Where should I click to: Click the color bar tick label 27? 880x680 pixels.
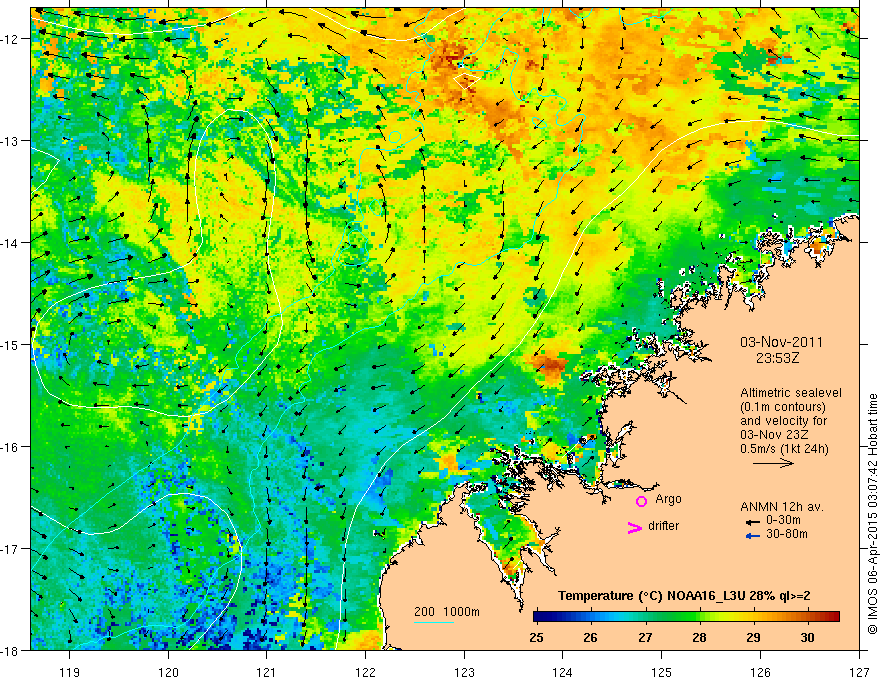click(x=645, y=637)
